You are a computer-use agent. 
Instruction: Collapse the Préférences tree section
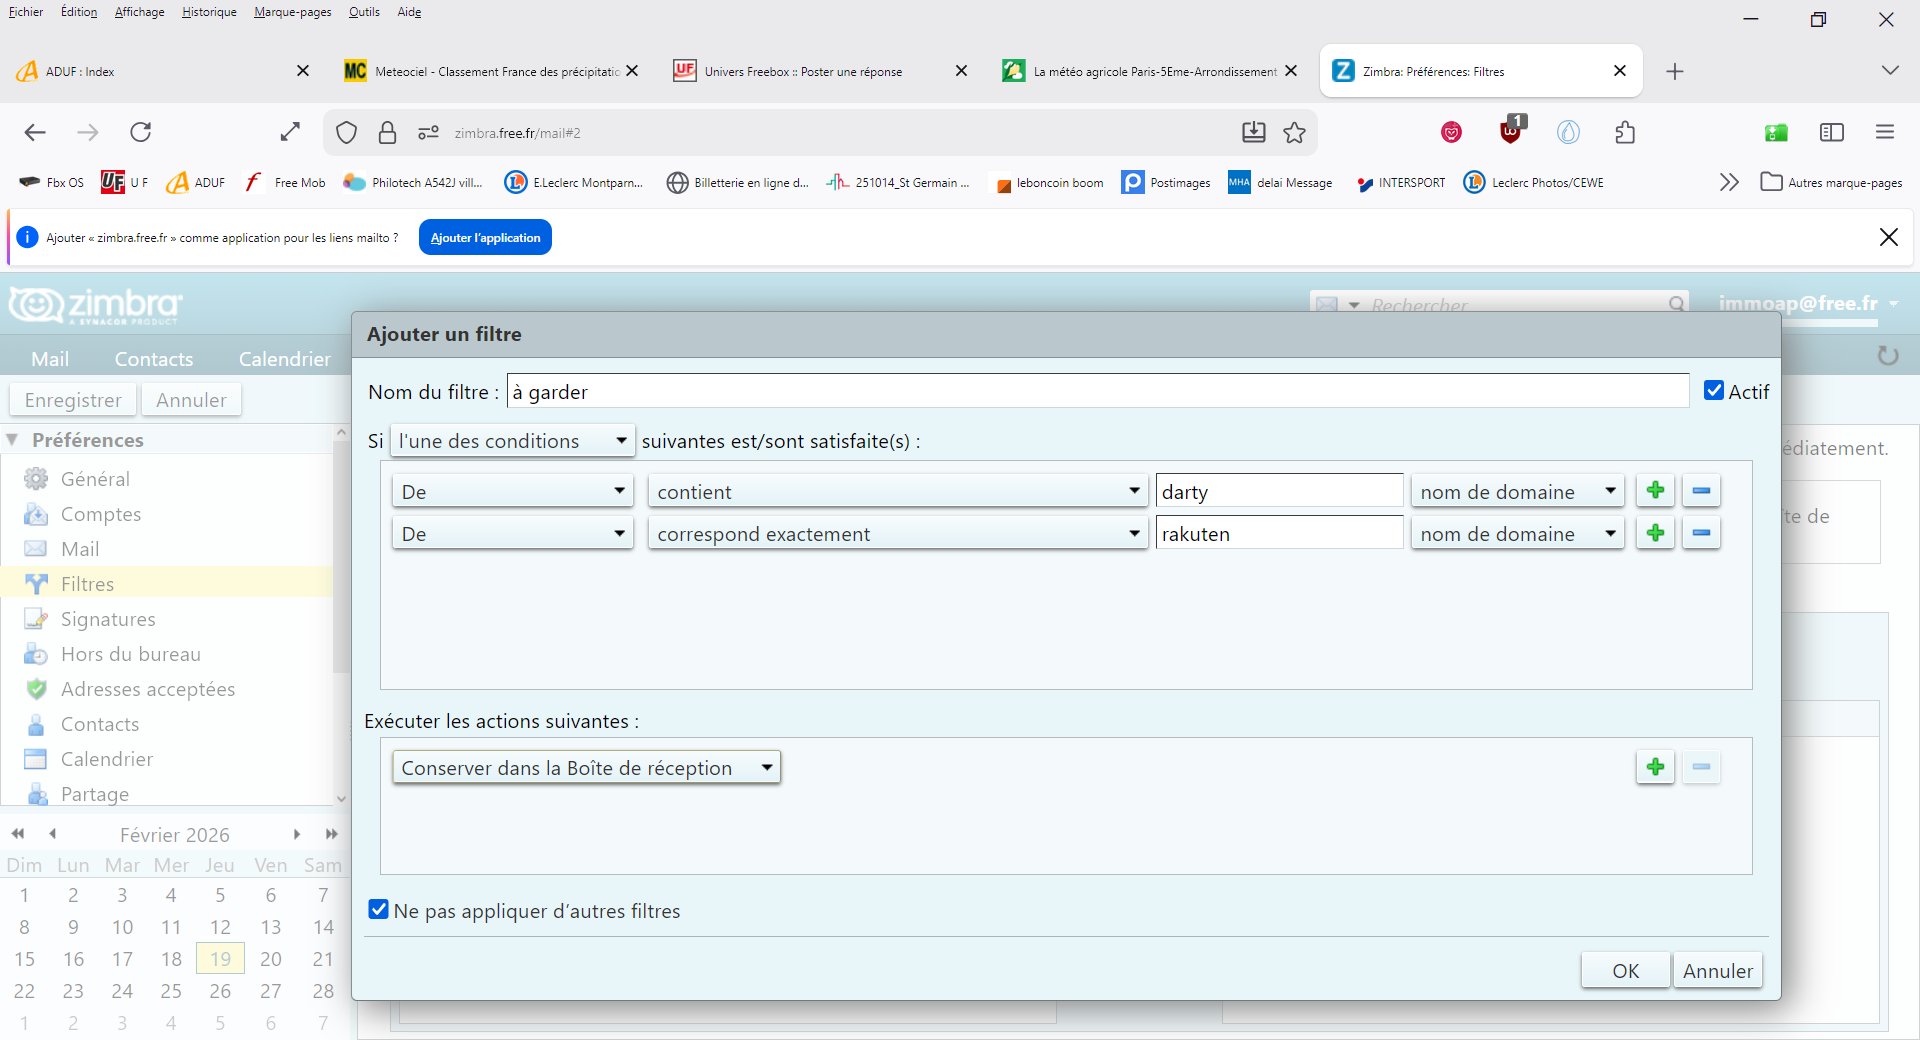[12, 440]
